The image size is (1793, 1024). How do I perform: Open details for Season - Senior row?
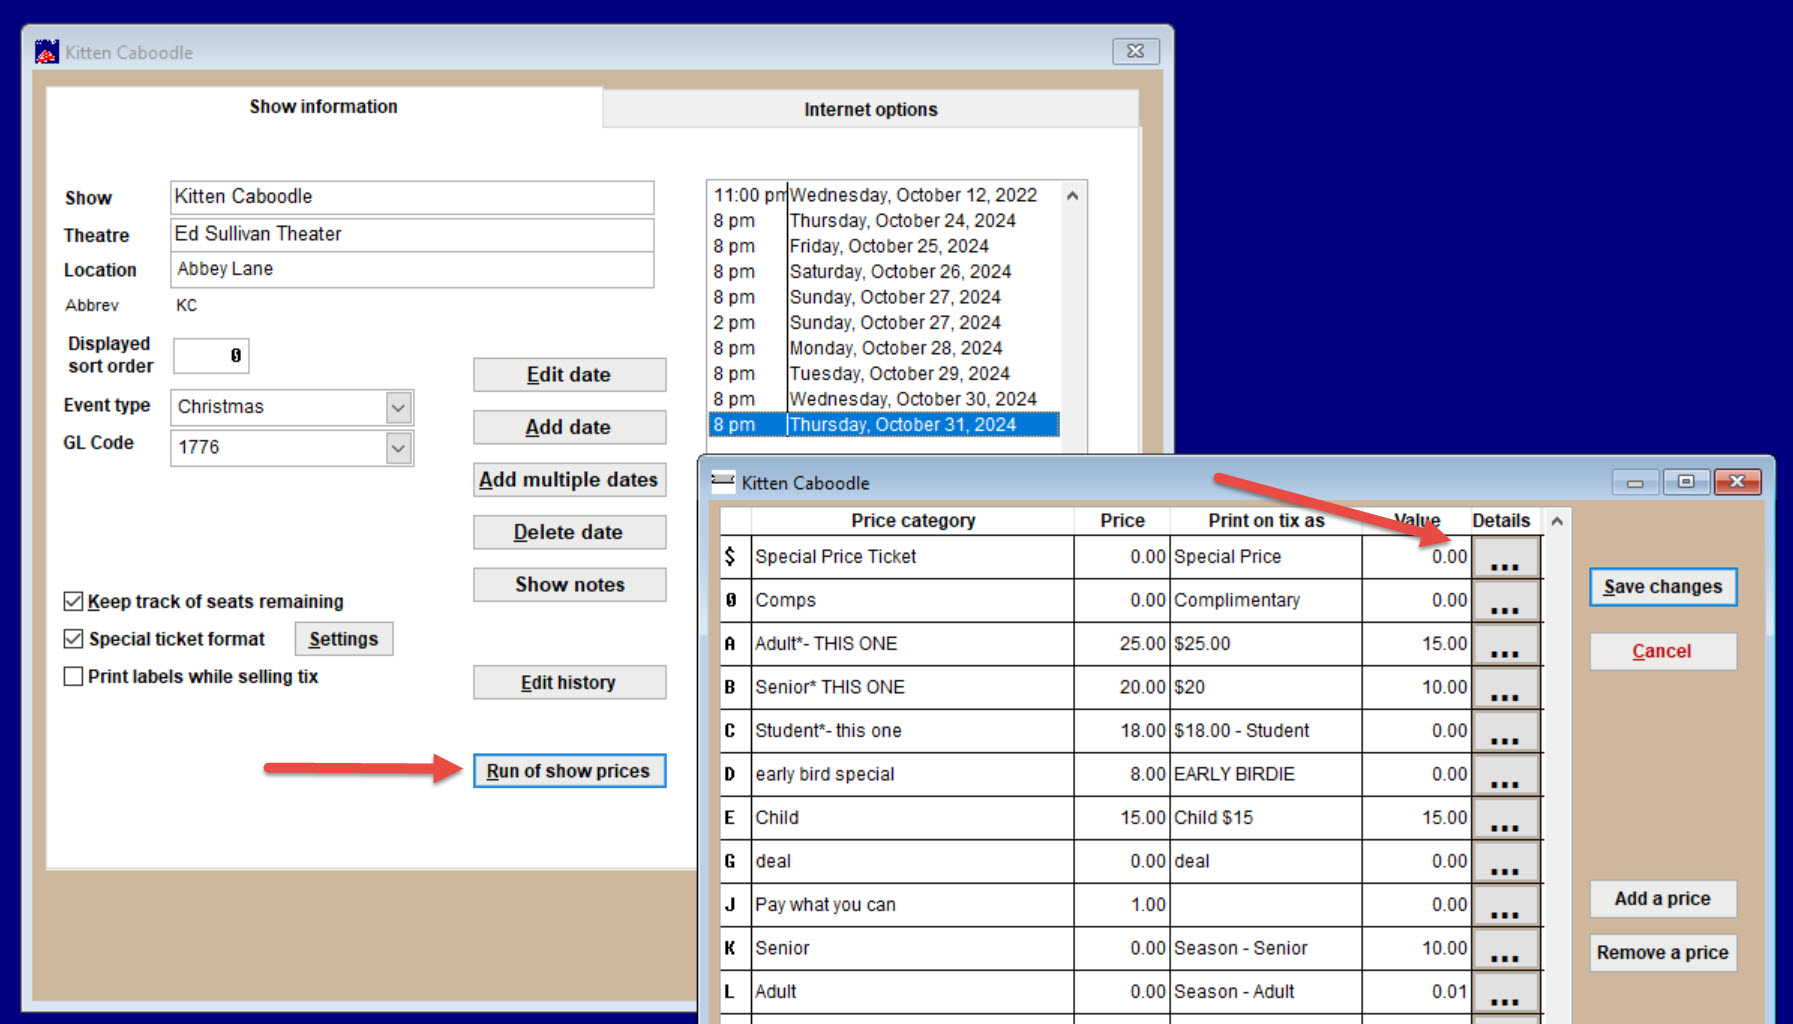(1505, 948)
